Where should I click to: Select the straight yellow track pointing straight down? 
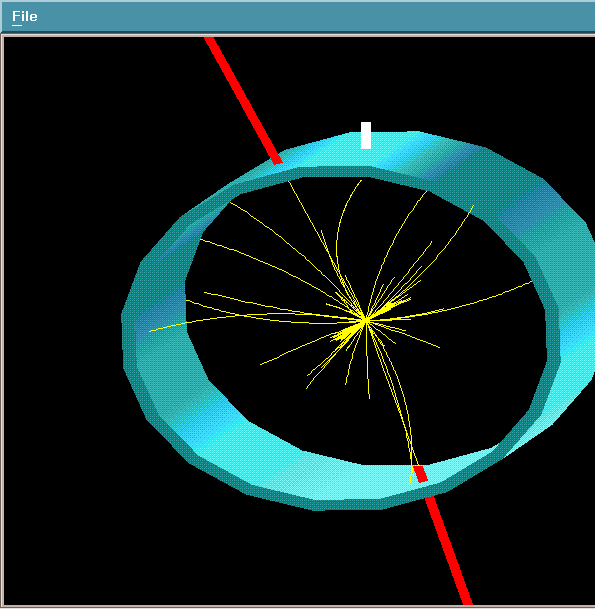pyautogui.click(x=367, y=361)
